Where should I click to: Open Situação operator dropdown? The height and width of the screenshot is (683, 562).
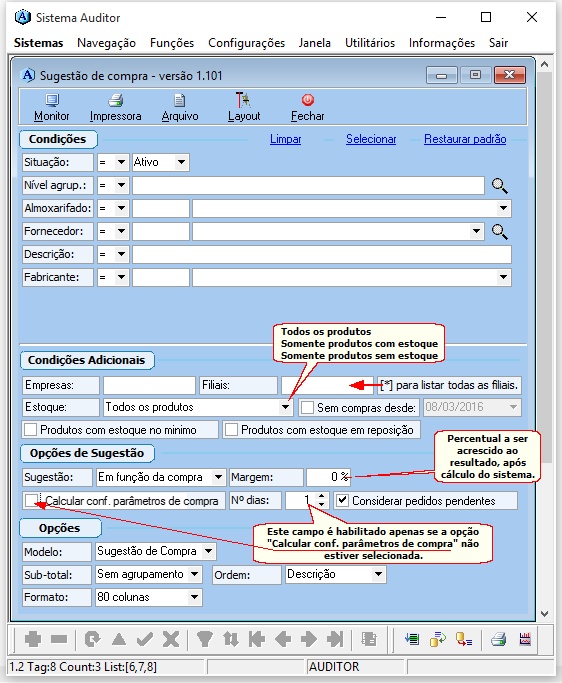tap(121, 162)
